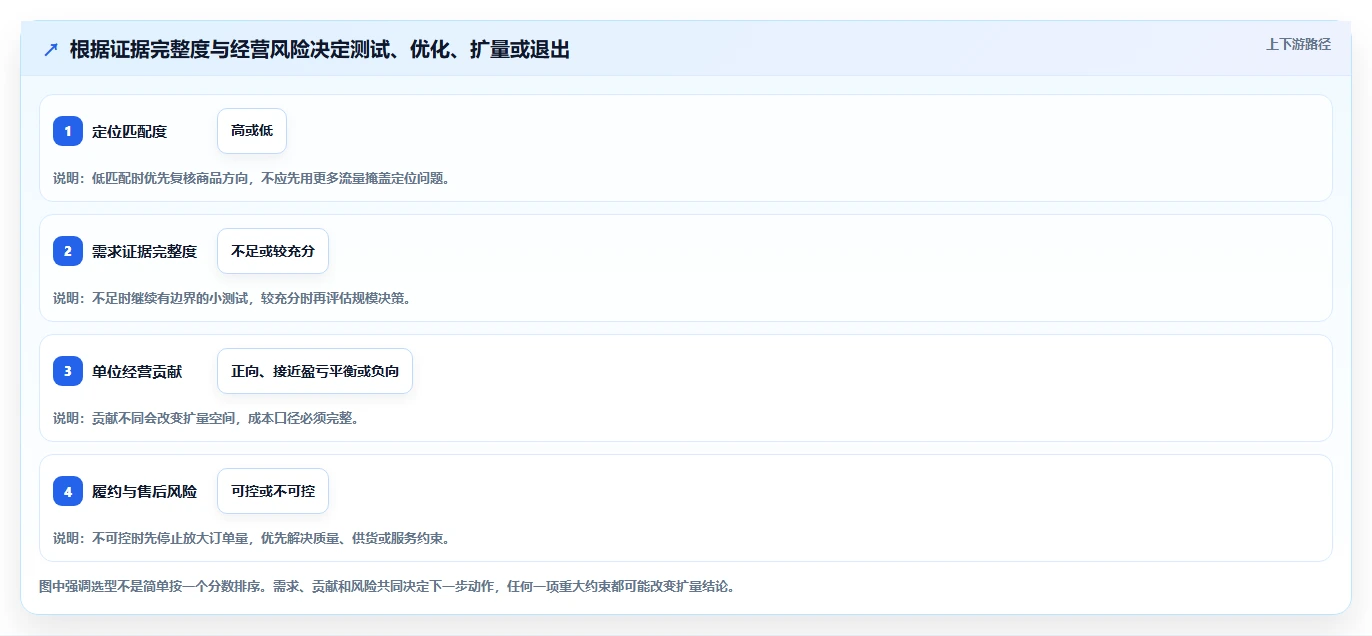The width and height of the screenshot is (1372, 636).
Task: Click the footer text 图中强调选型不是简单按一个分数排序
Action: [x=387, y=586]
